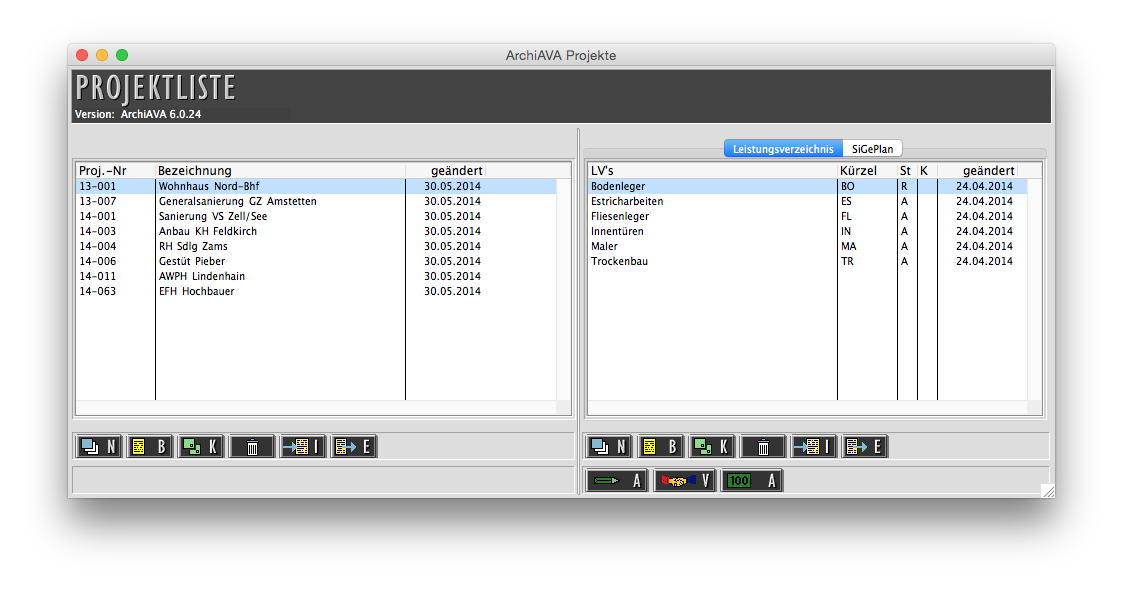Click the Export LV (E) button

point(865,447)
